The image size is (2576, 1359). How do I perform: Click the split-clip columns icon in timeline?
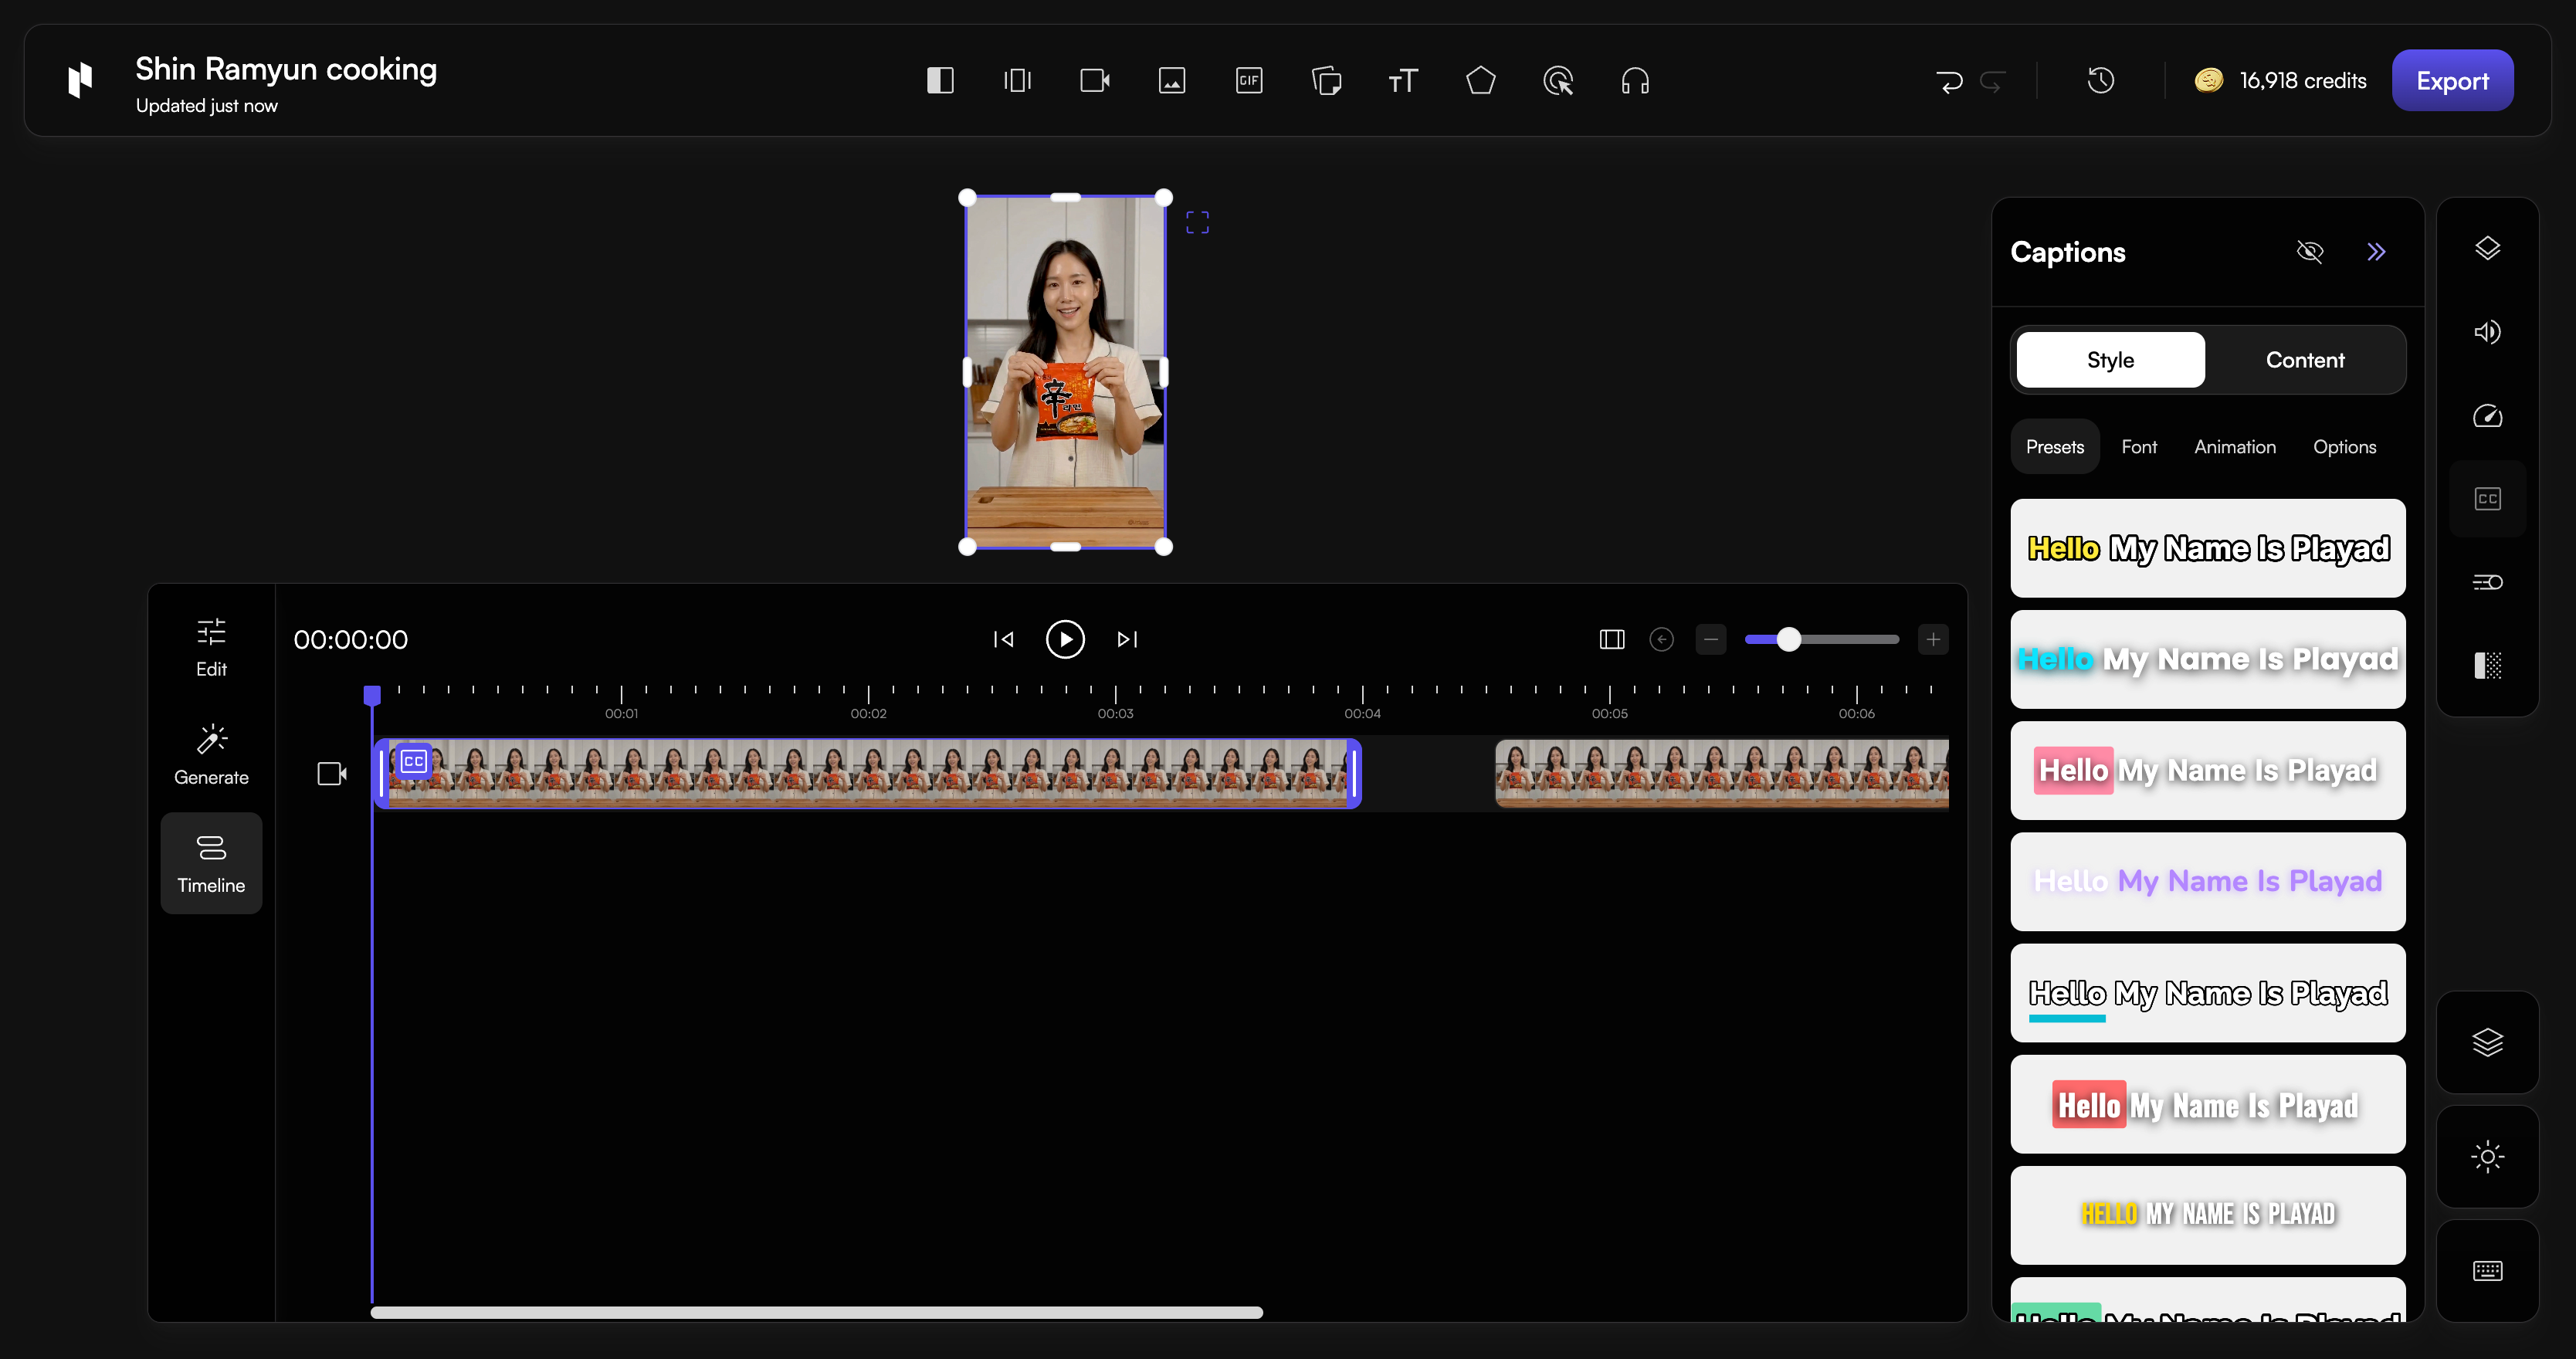[1611, 639]
